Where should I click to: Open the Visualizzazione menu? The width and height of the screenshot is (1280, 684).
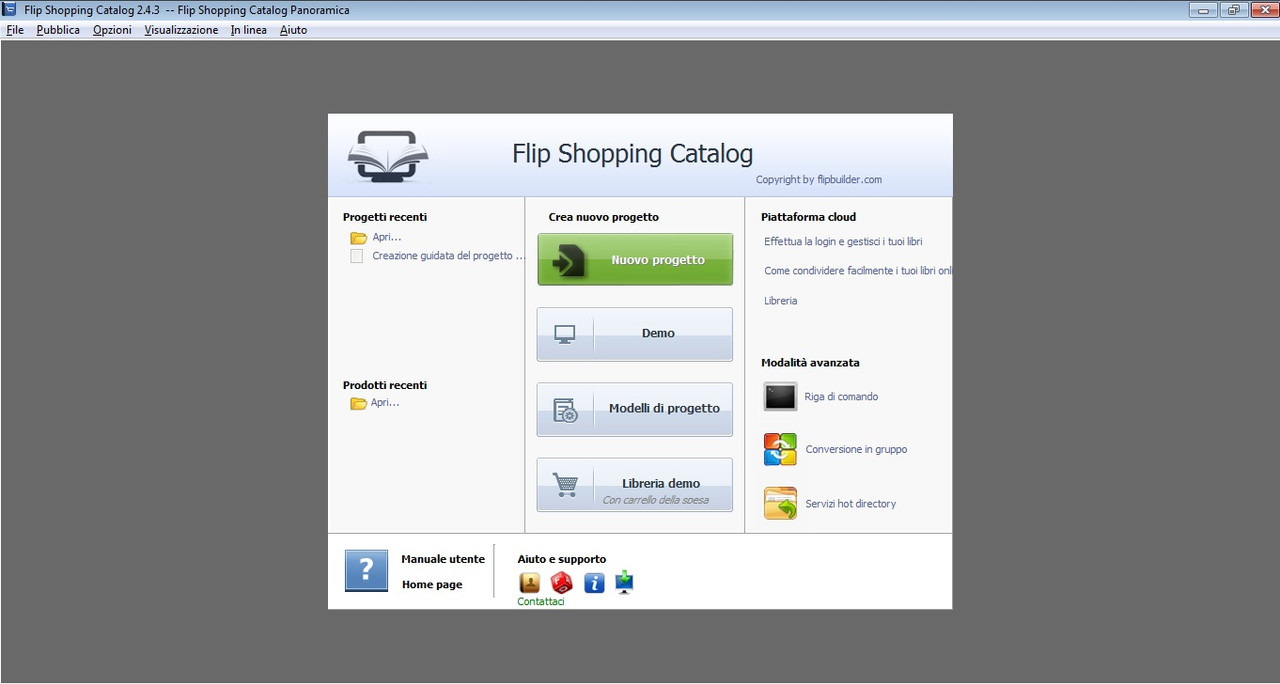181,30
